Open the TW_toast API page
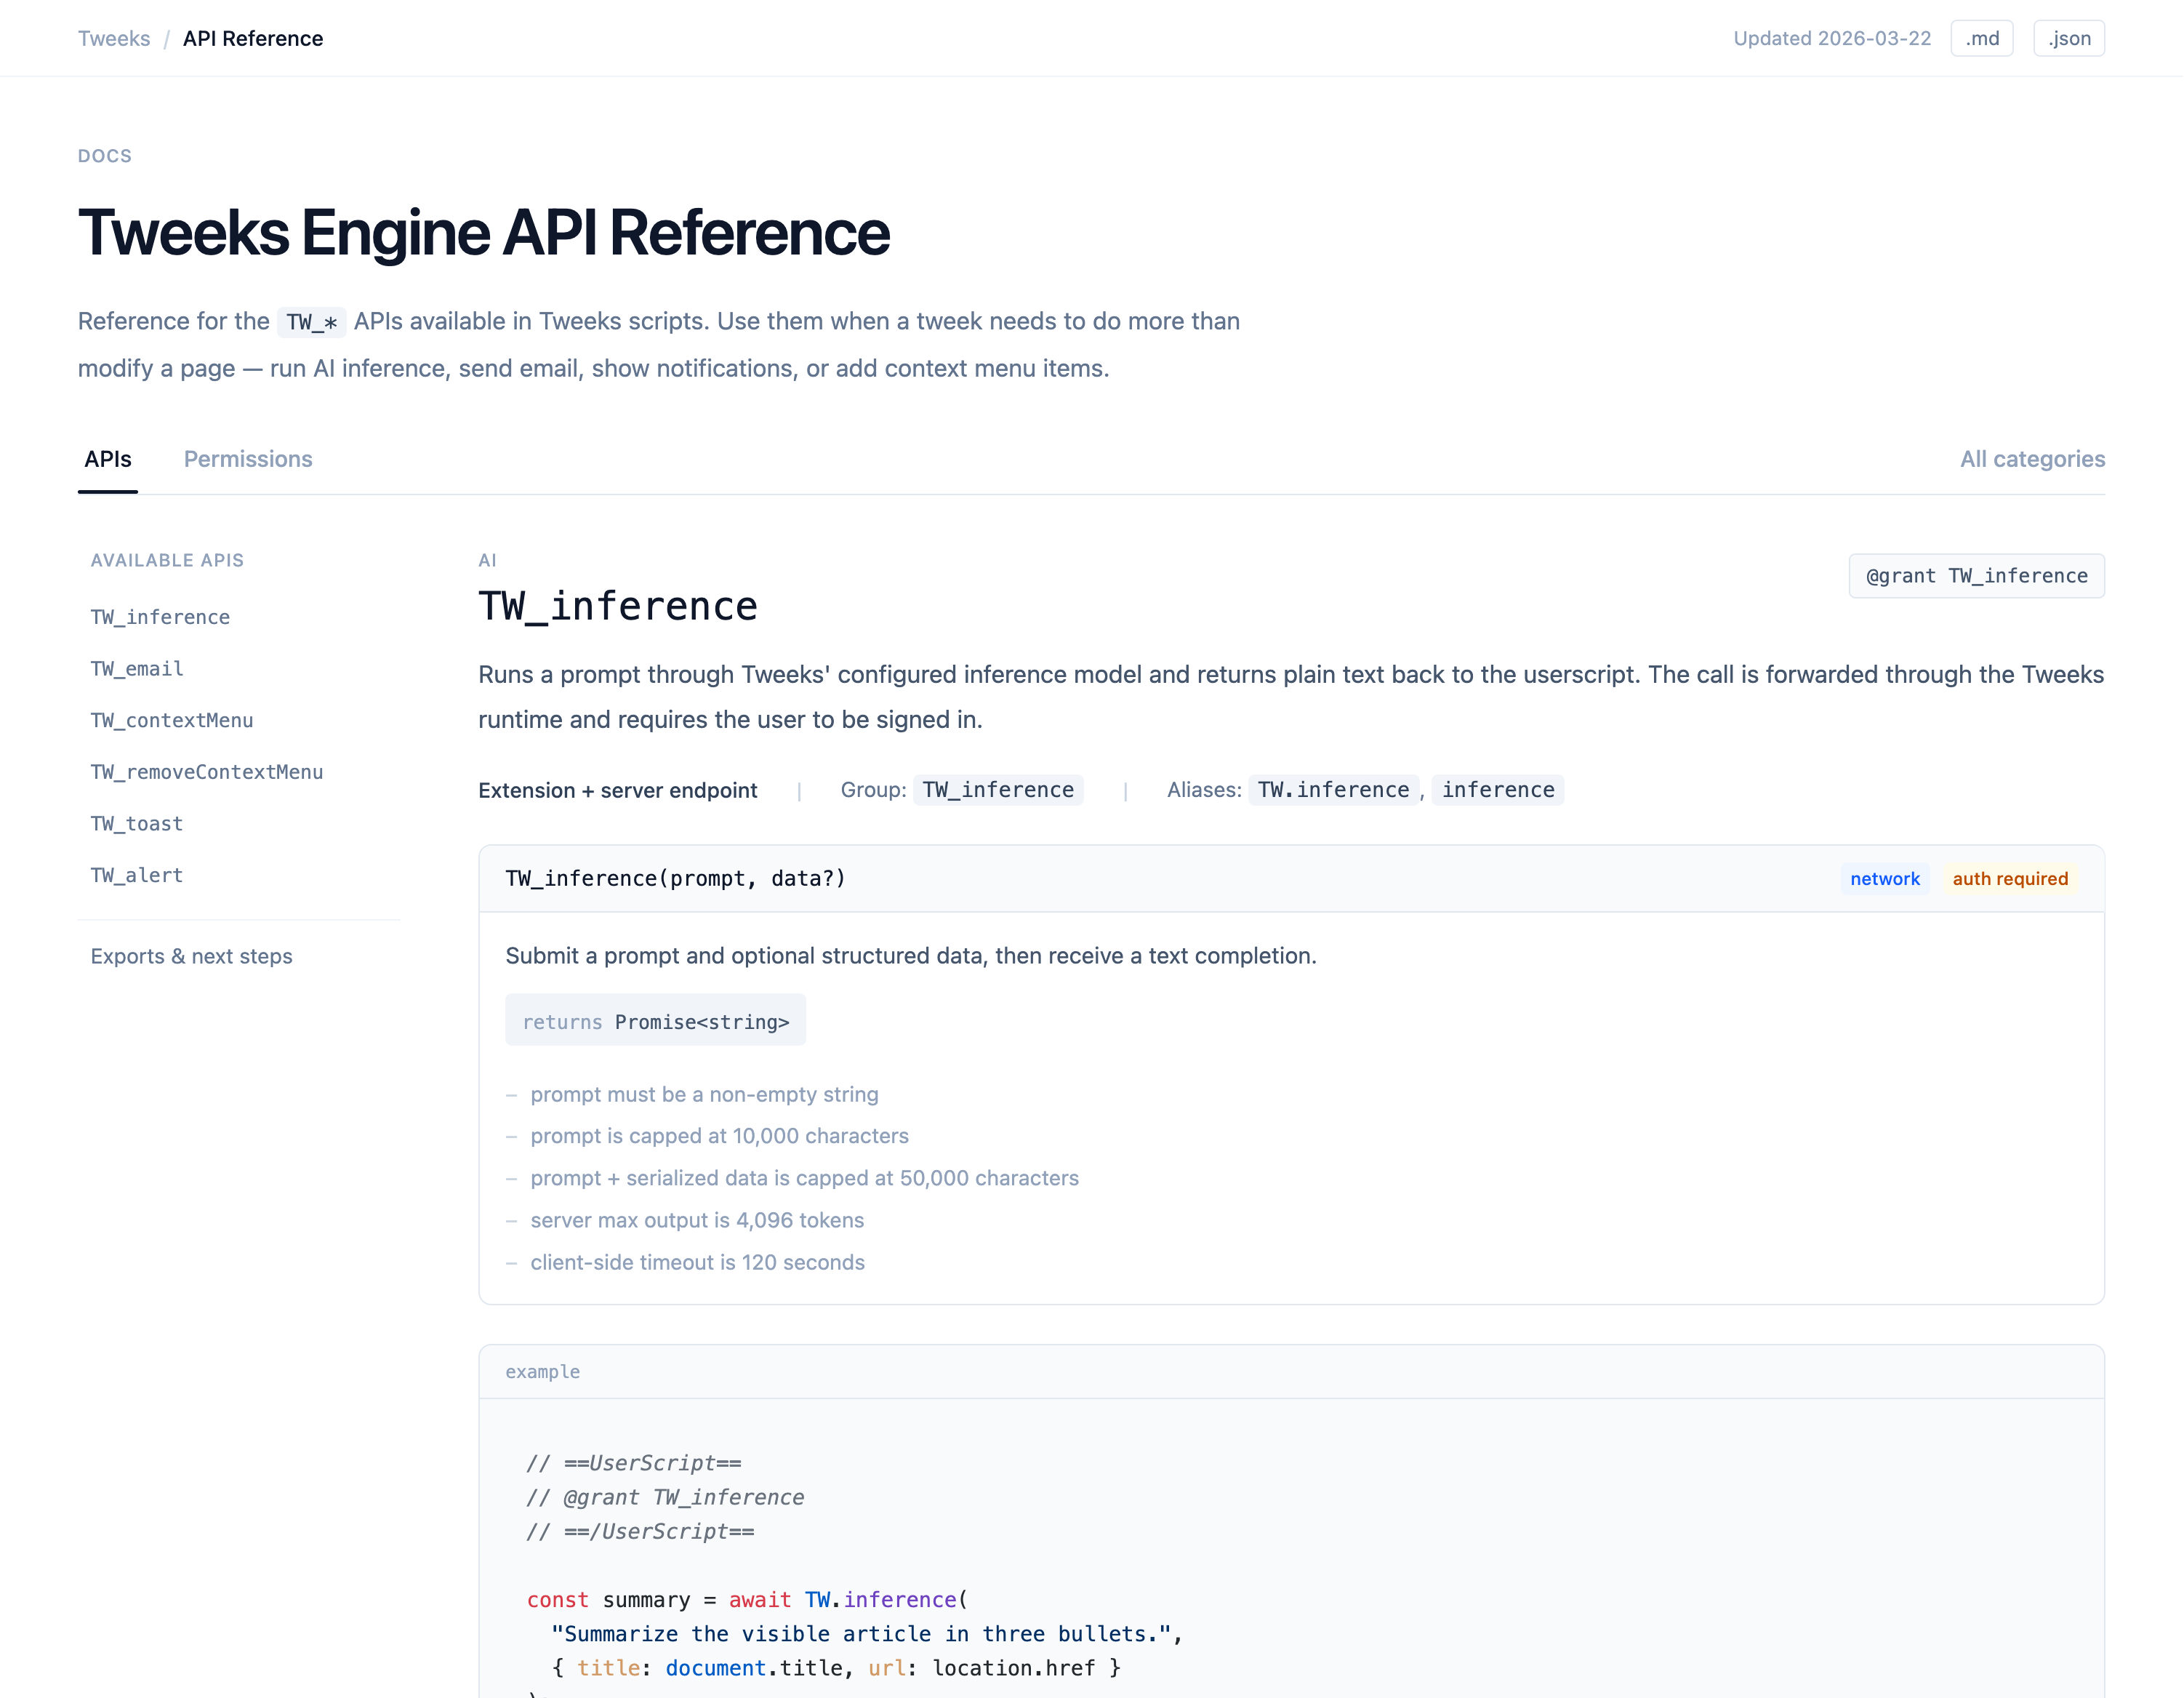 coord(135,823)
